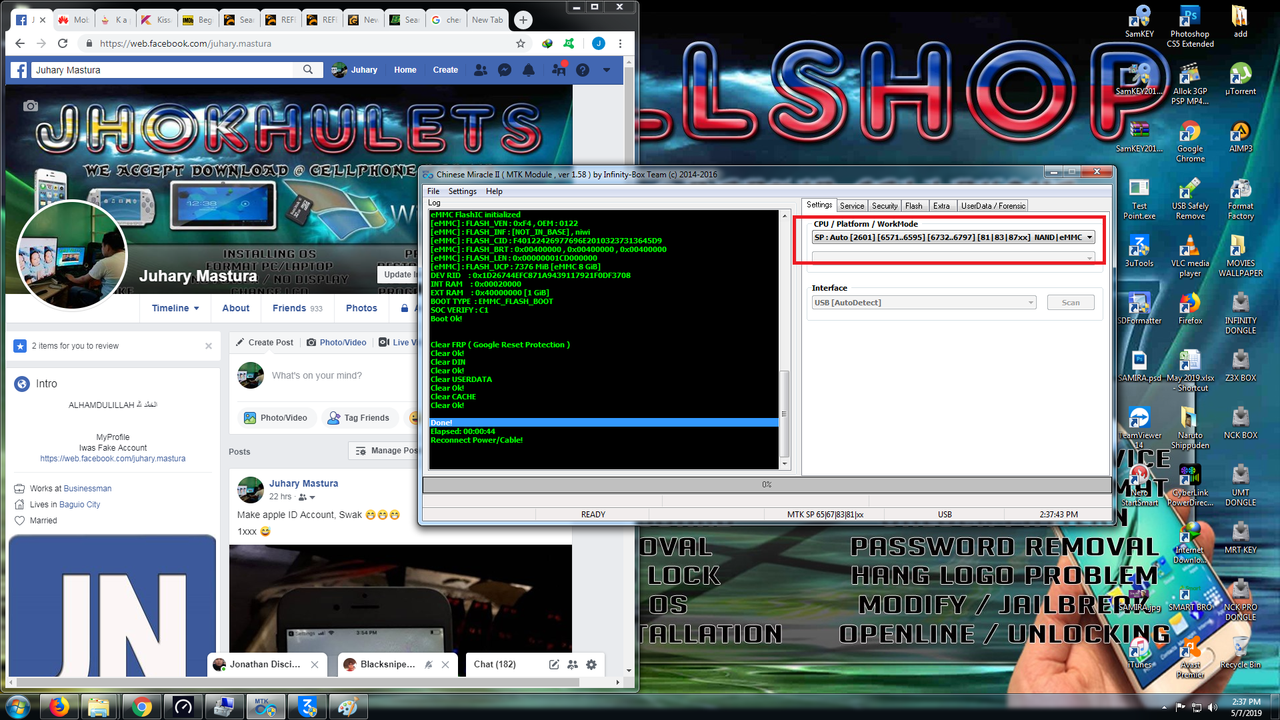Image resolution: width=1280 pixels, height=720 pixels.
Task: Click camera icon to update cover photo
Action: pyautogui.click(x=31, y=106)
